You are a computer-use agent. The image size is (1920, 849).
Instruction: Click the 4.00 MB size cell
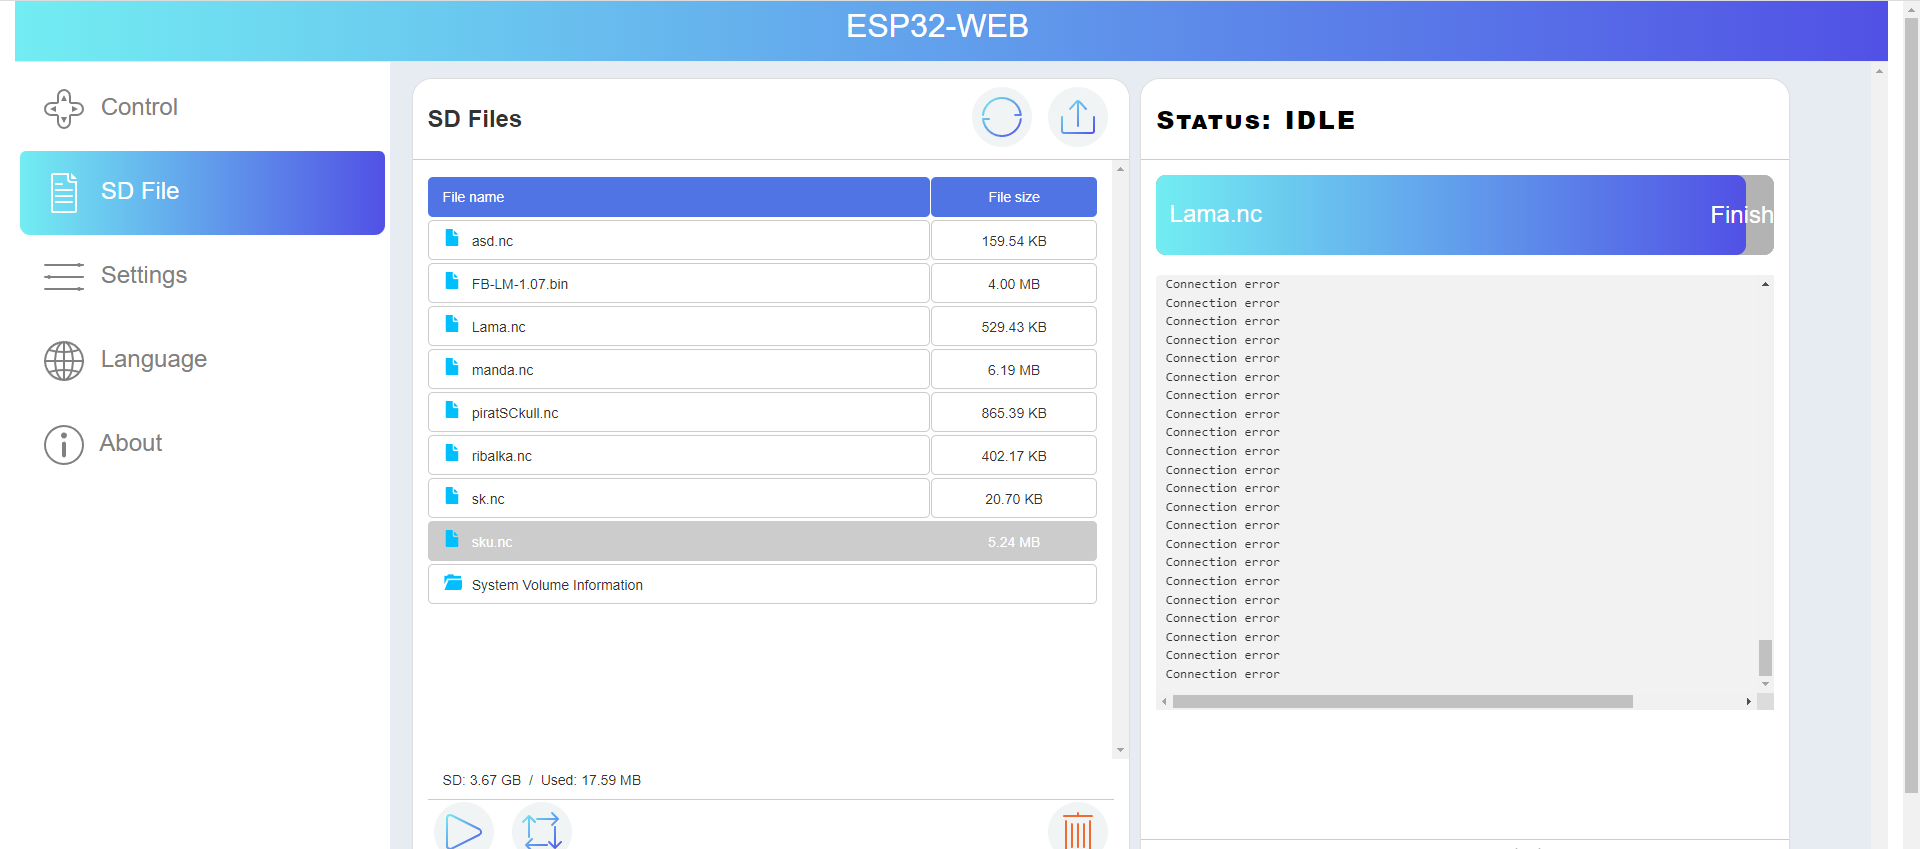[x=1014, y=284]
